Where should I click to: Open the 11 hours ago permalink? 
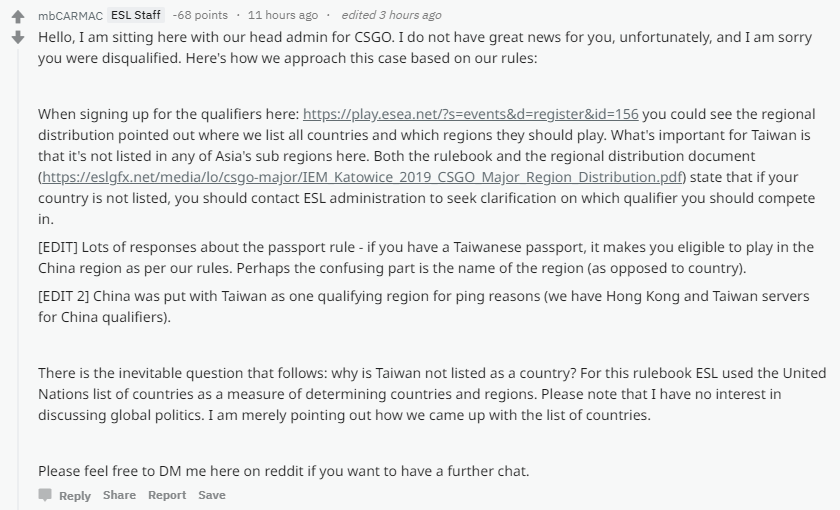pyautogui.click(x=283, y=15)
